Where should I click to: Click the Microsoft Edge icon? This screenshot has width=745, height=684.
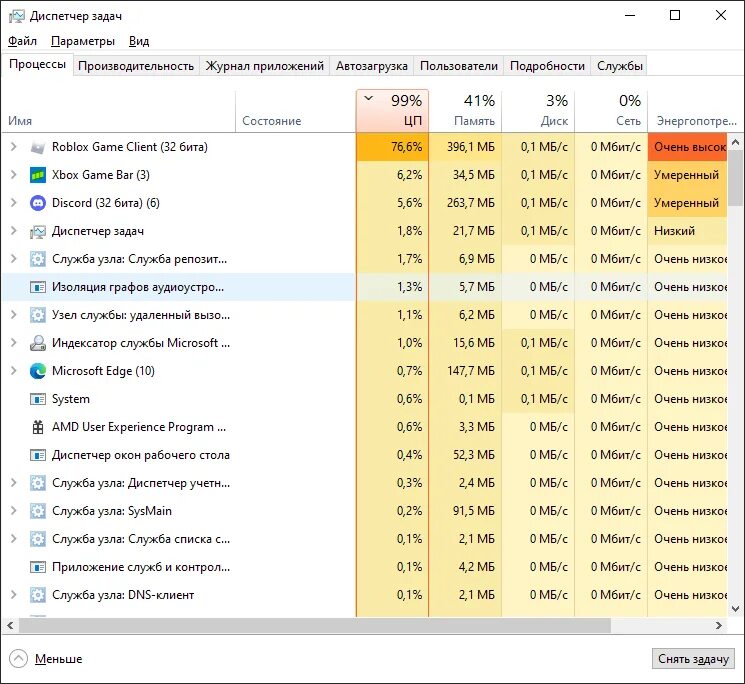[38, 371]
